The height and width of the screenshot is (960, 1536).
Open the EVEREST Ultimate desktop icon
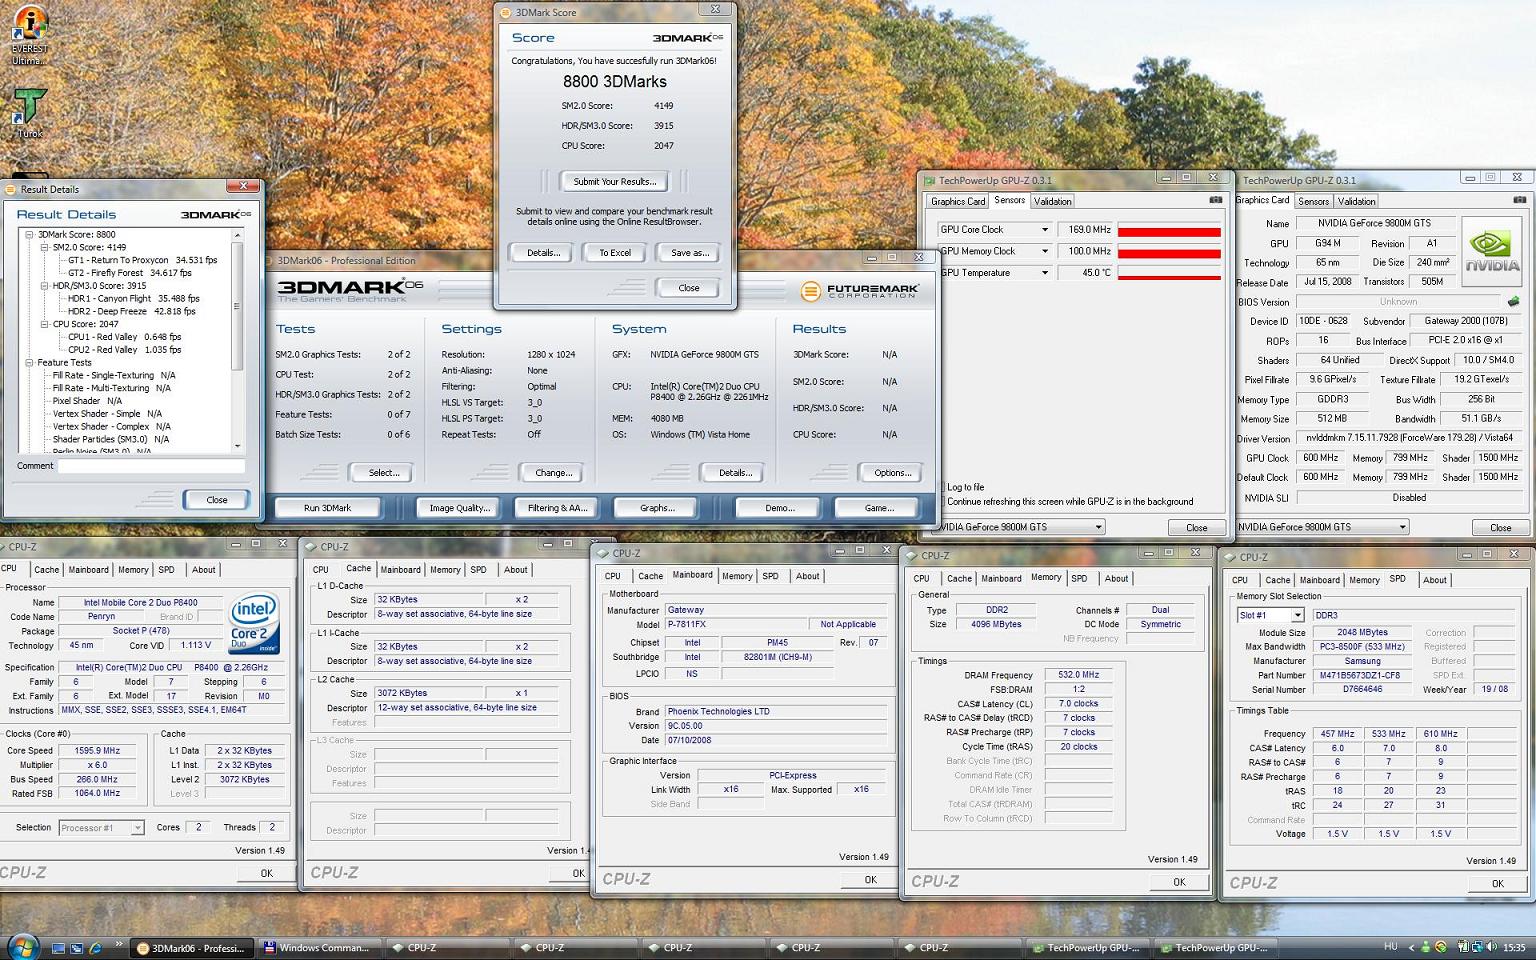(30, 35)
